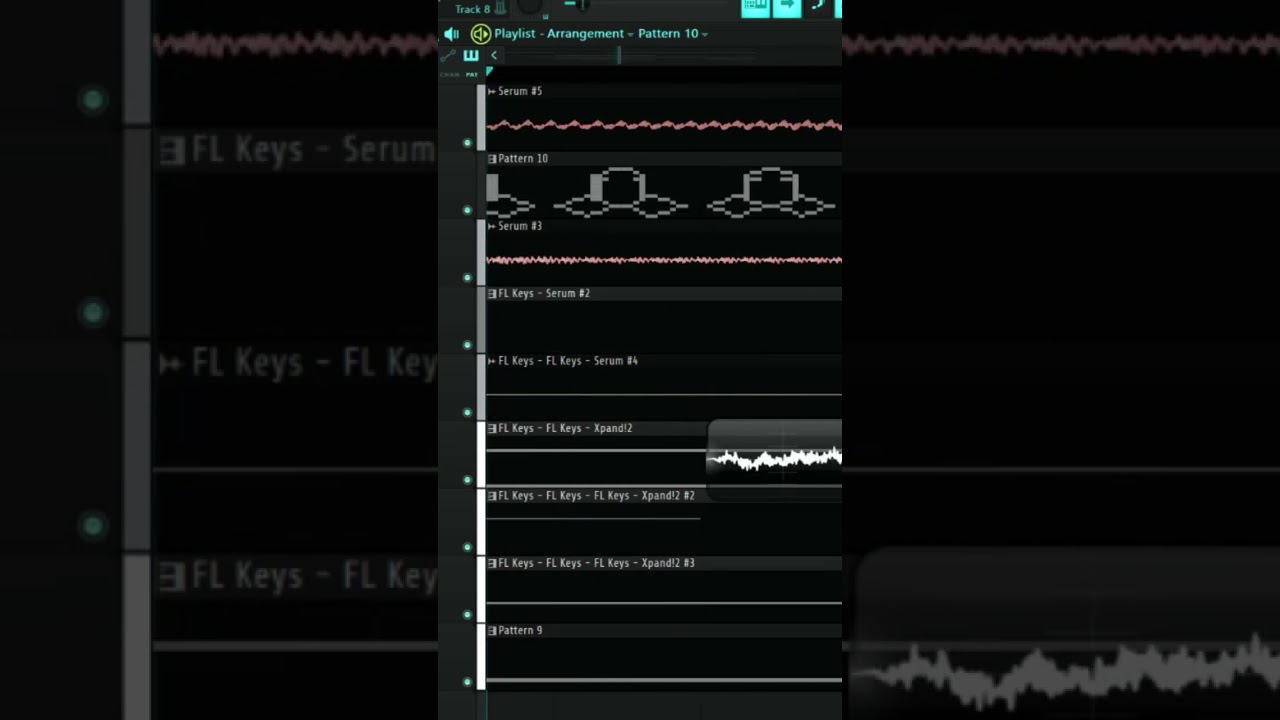
Task: Click the pattern icon before first Xpand!2 clip
Action: click(492, 428)
